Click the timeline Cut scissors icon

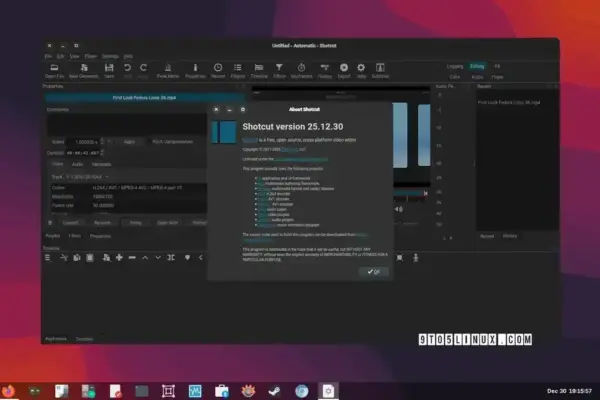click(64, 258)
